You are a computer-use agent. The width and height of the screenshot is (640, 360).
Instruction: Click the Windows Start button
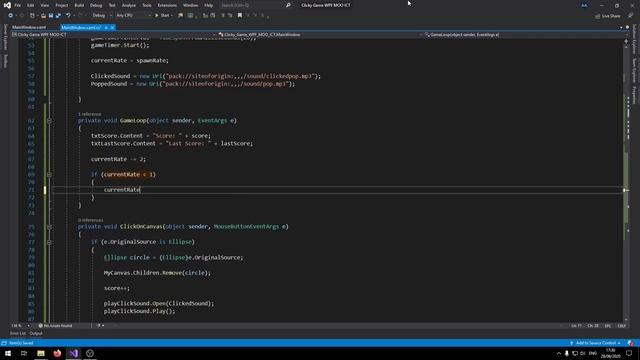coord(8,353)
